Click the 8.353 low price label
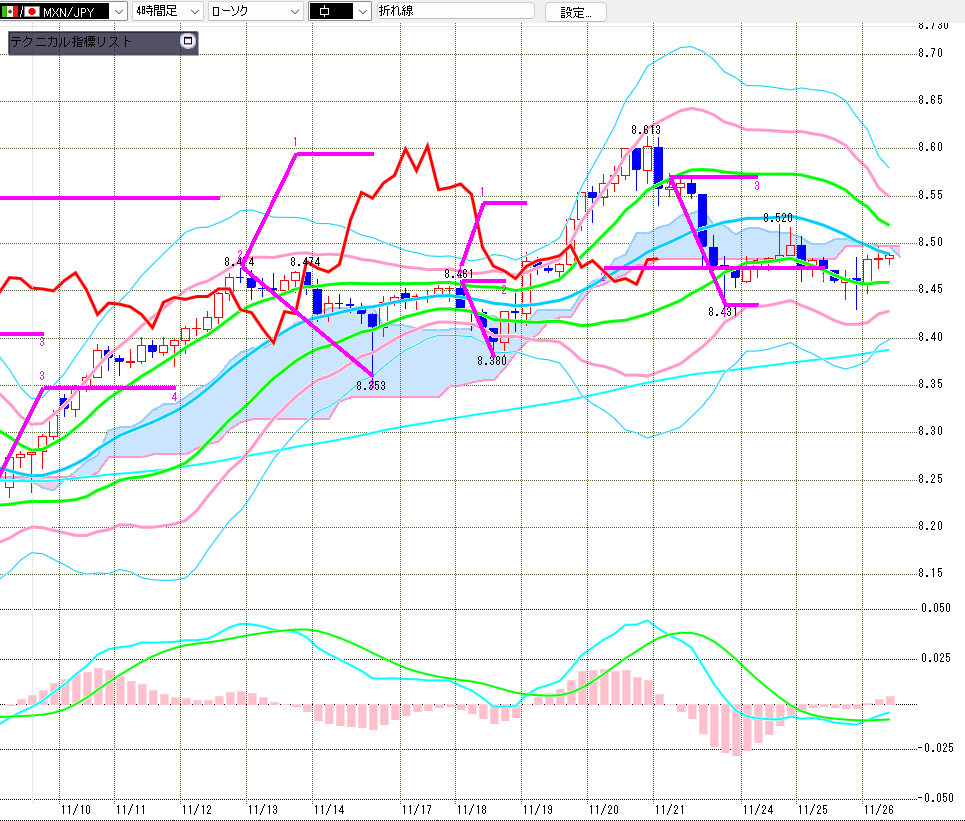 (x=371, y=385)
